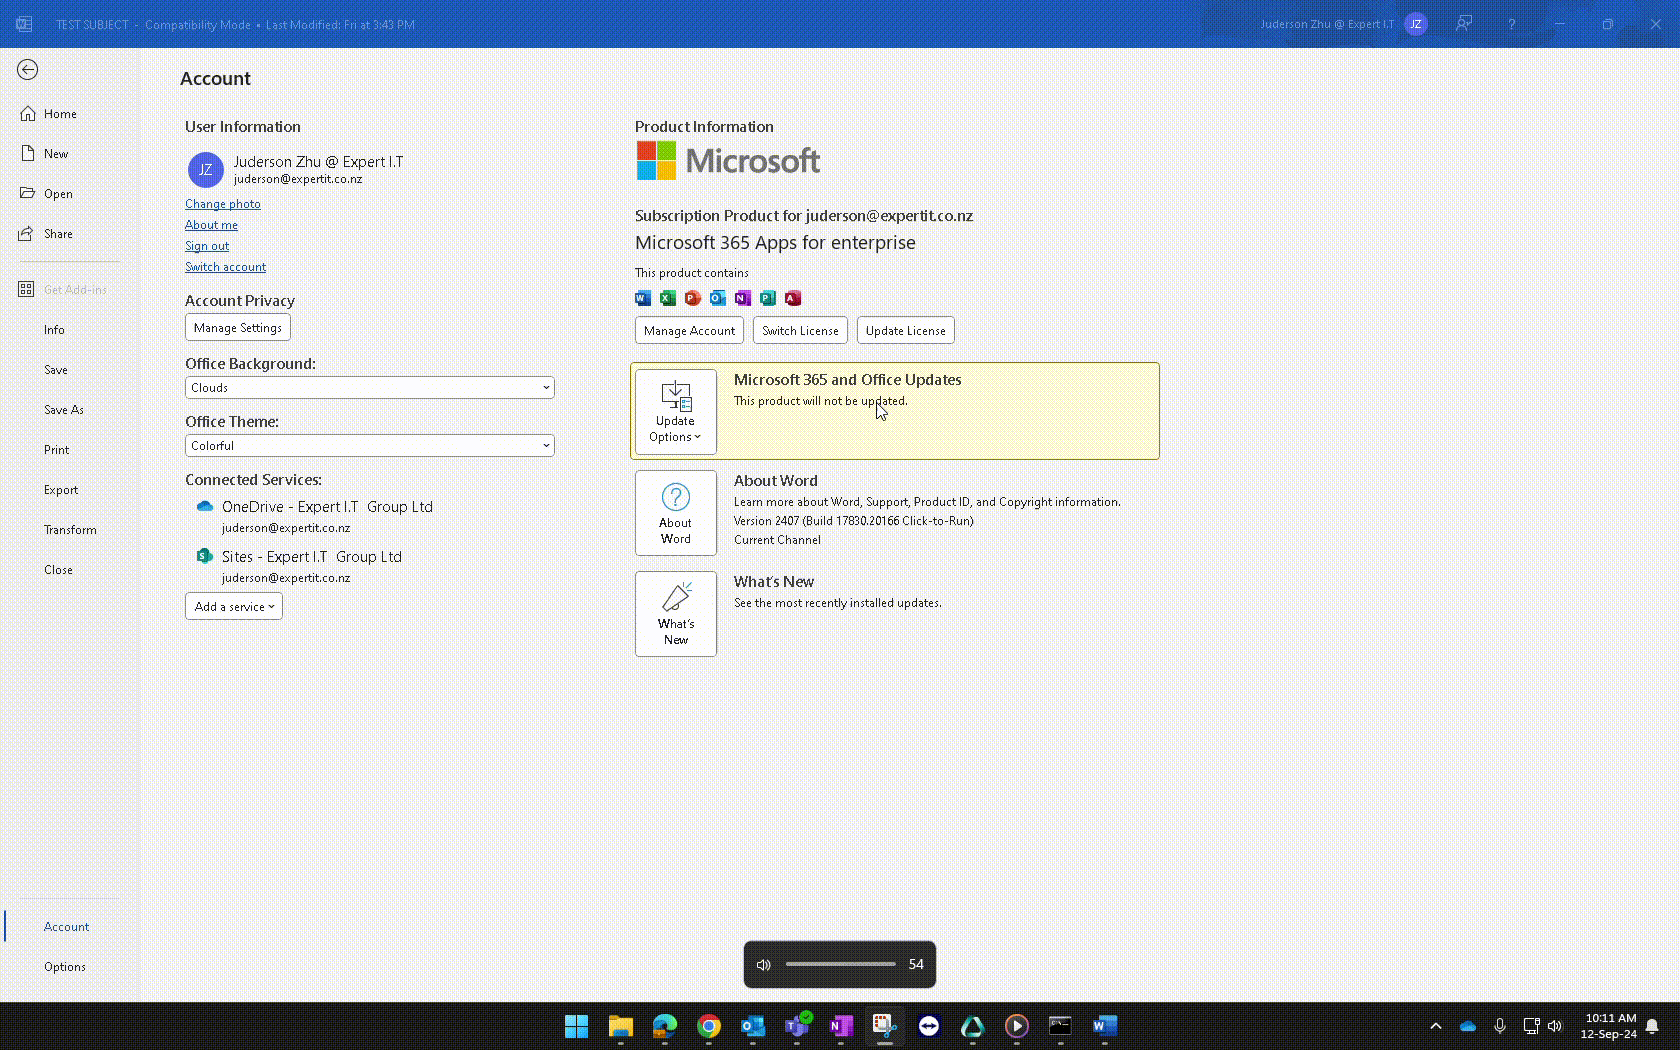Click the SharePoint Sites icon in Connected Services

205,556
